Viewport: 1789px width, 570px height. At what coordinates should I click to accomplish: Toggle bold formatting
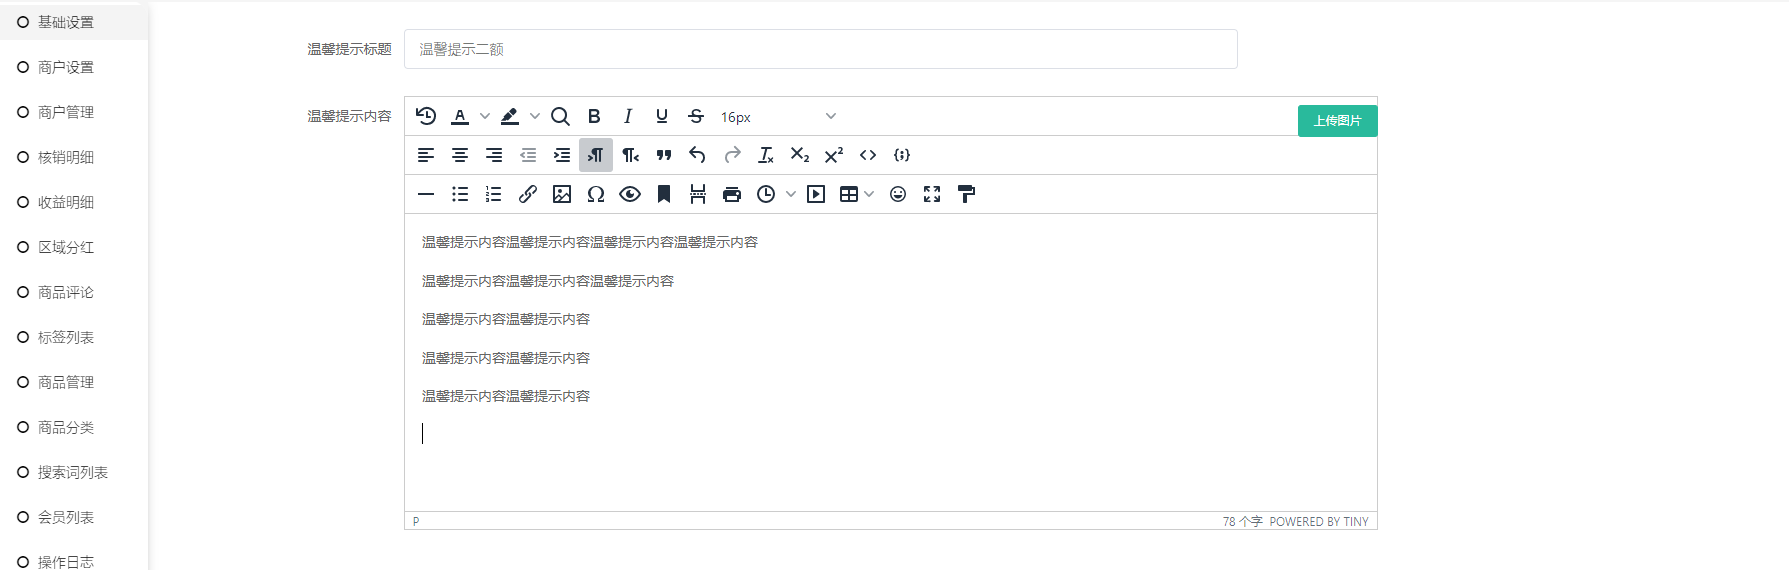[594, 116]
